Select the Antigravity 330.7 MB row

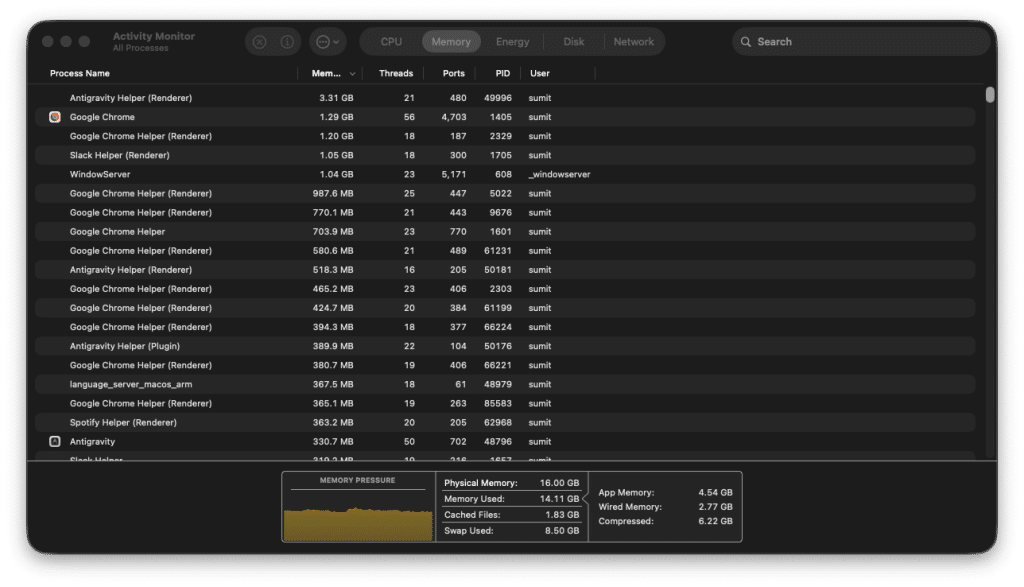505,441
